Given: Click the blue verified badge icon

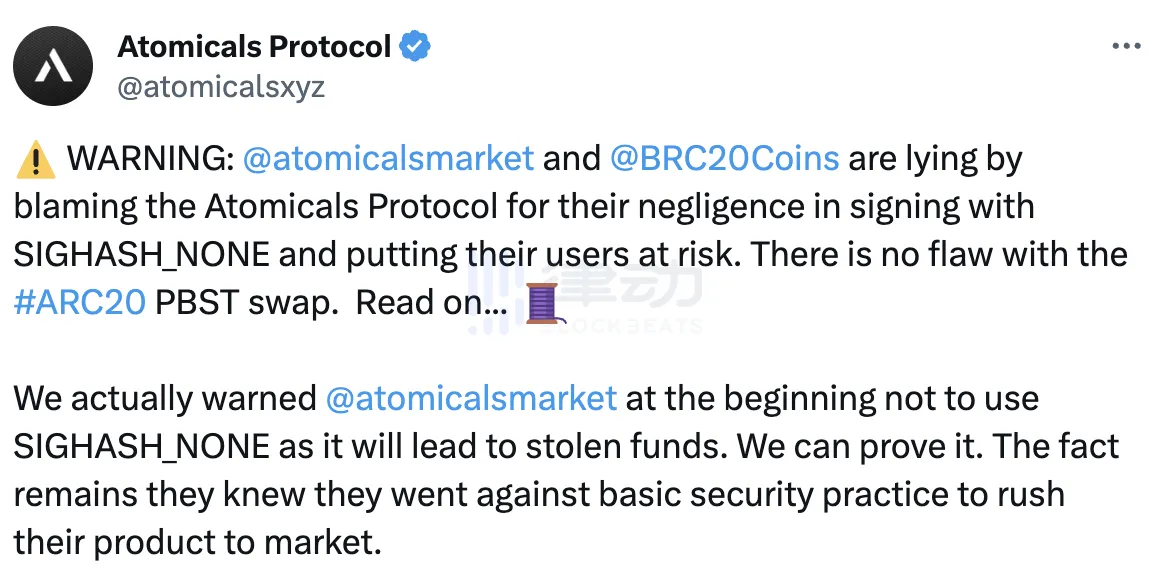Looking at the screenshot, I should click(x=416, y=46).
